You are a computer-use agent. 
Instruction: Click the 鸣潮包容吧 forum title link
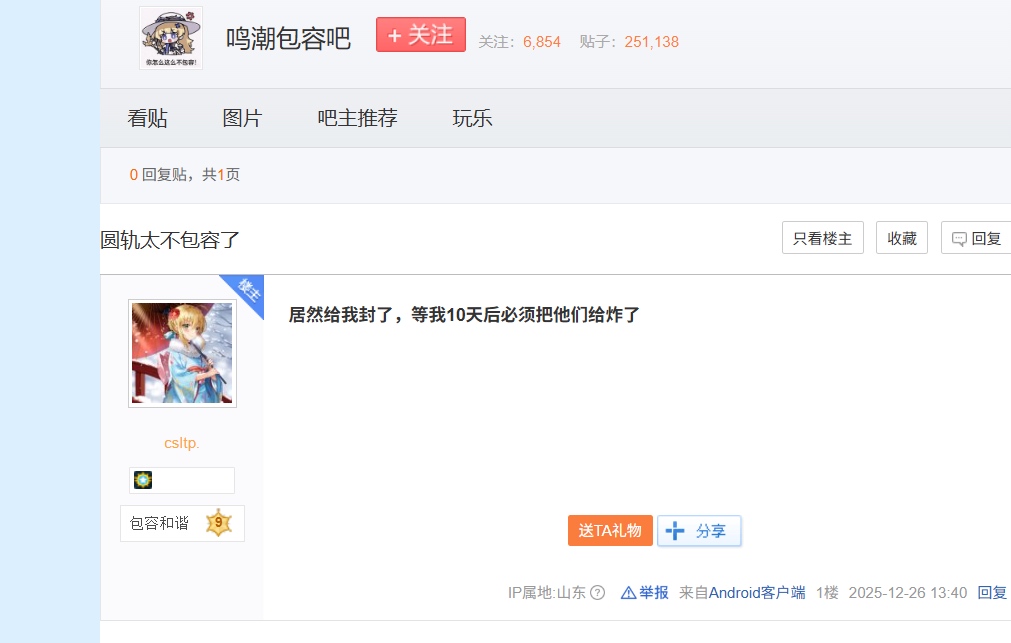[288, 39]
